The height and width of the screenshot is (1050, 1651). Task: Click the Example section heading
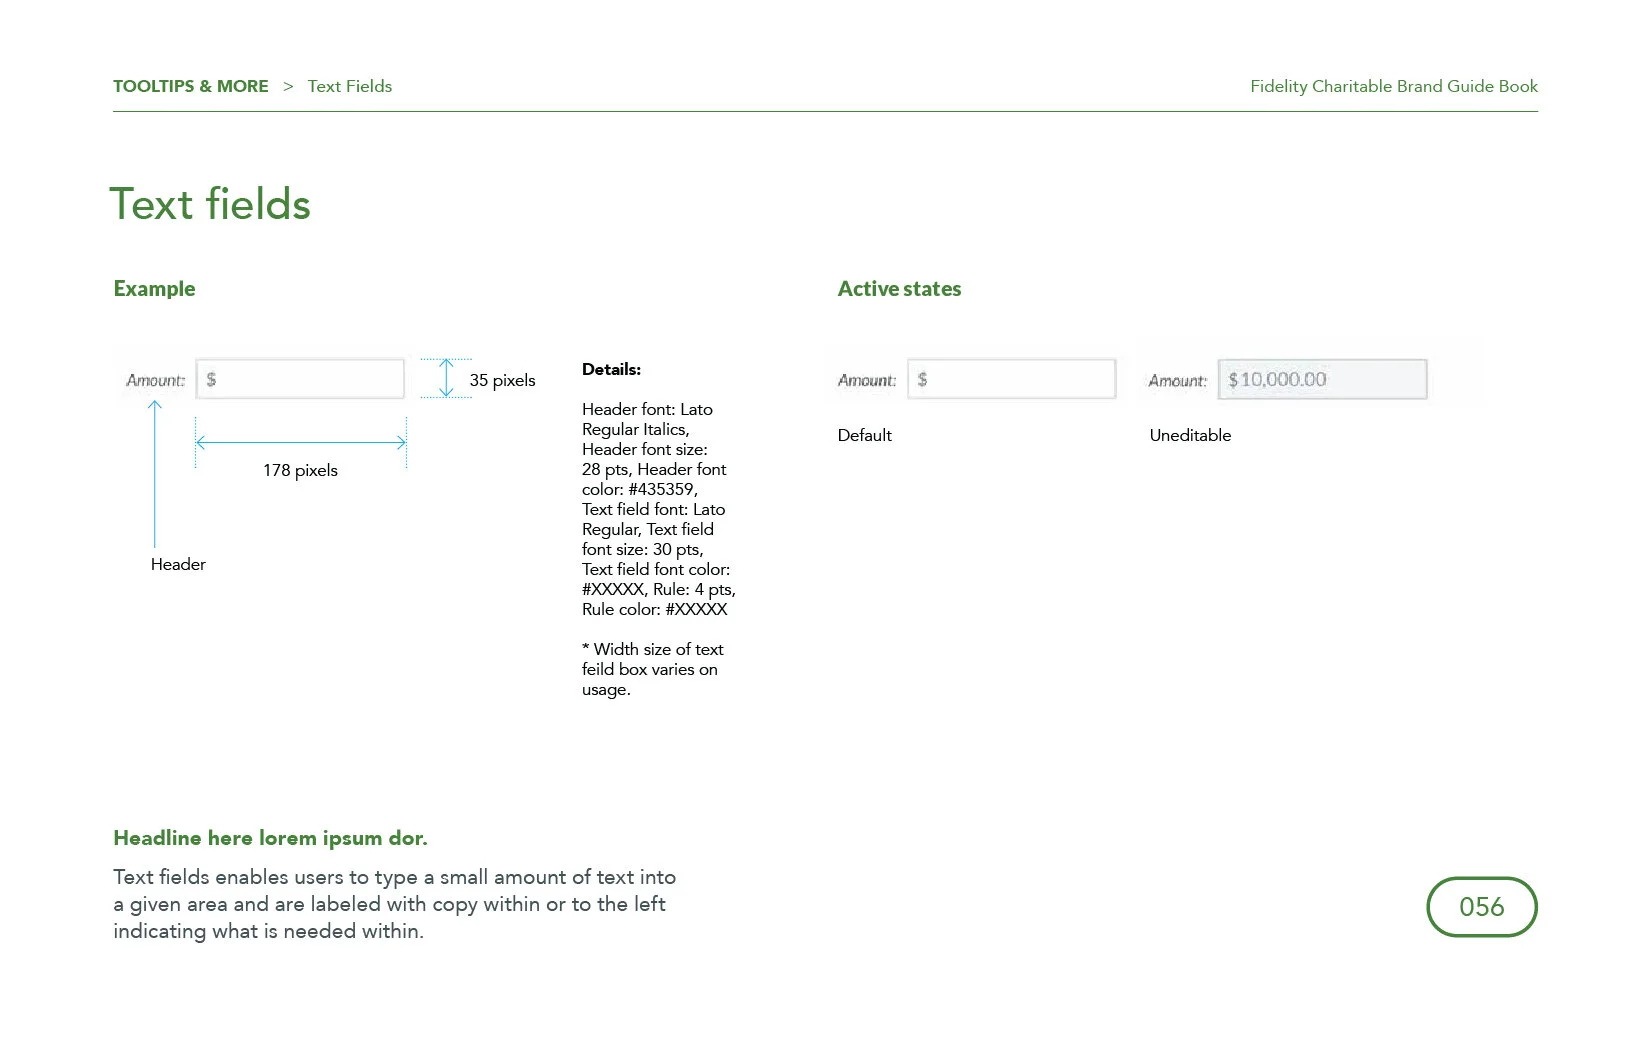154,289
